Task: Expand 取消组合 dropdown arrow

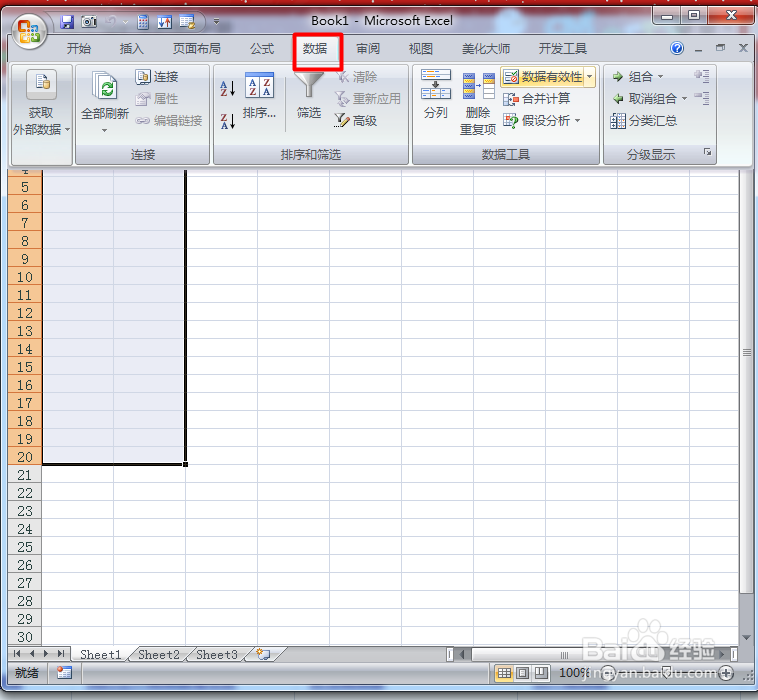Action: [x=685, y=99]
